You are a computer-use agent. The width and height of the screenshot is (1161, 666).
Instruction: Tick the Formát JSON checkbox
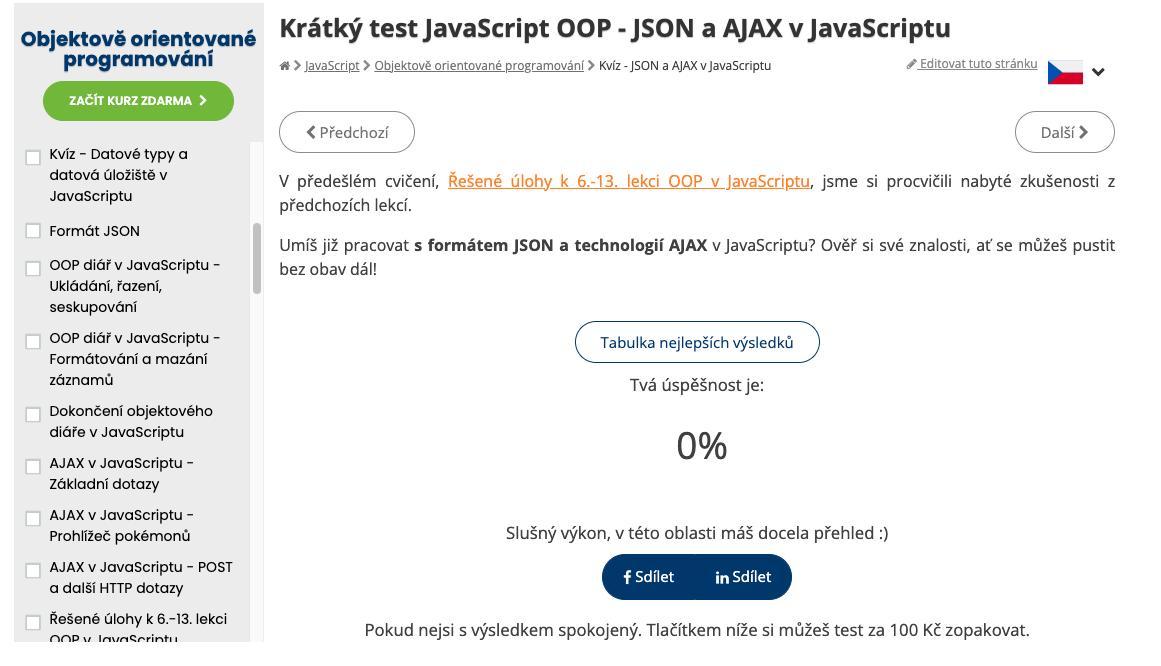pyautogui.click(x=33, y=231)
